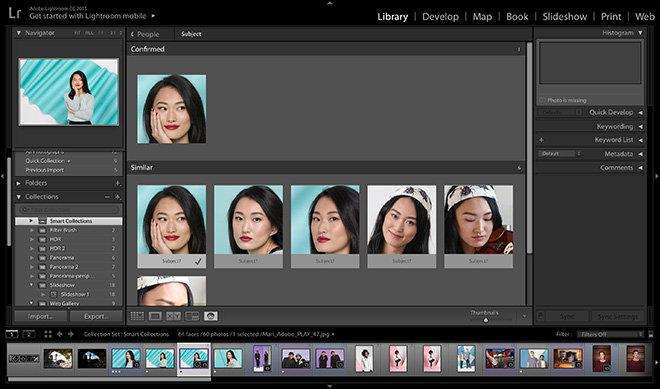
Task: Open the Metadata preset Default dropdown
Action: pyautogui.click(x=560, y=154)
